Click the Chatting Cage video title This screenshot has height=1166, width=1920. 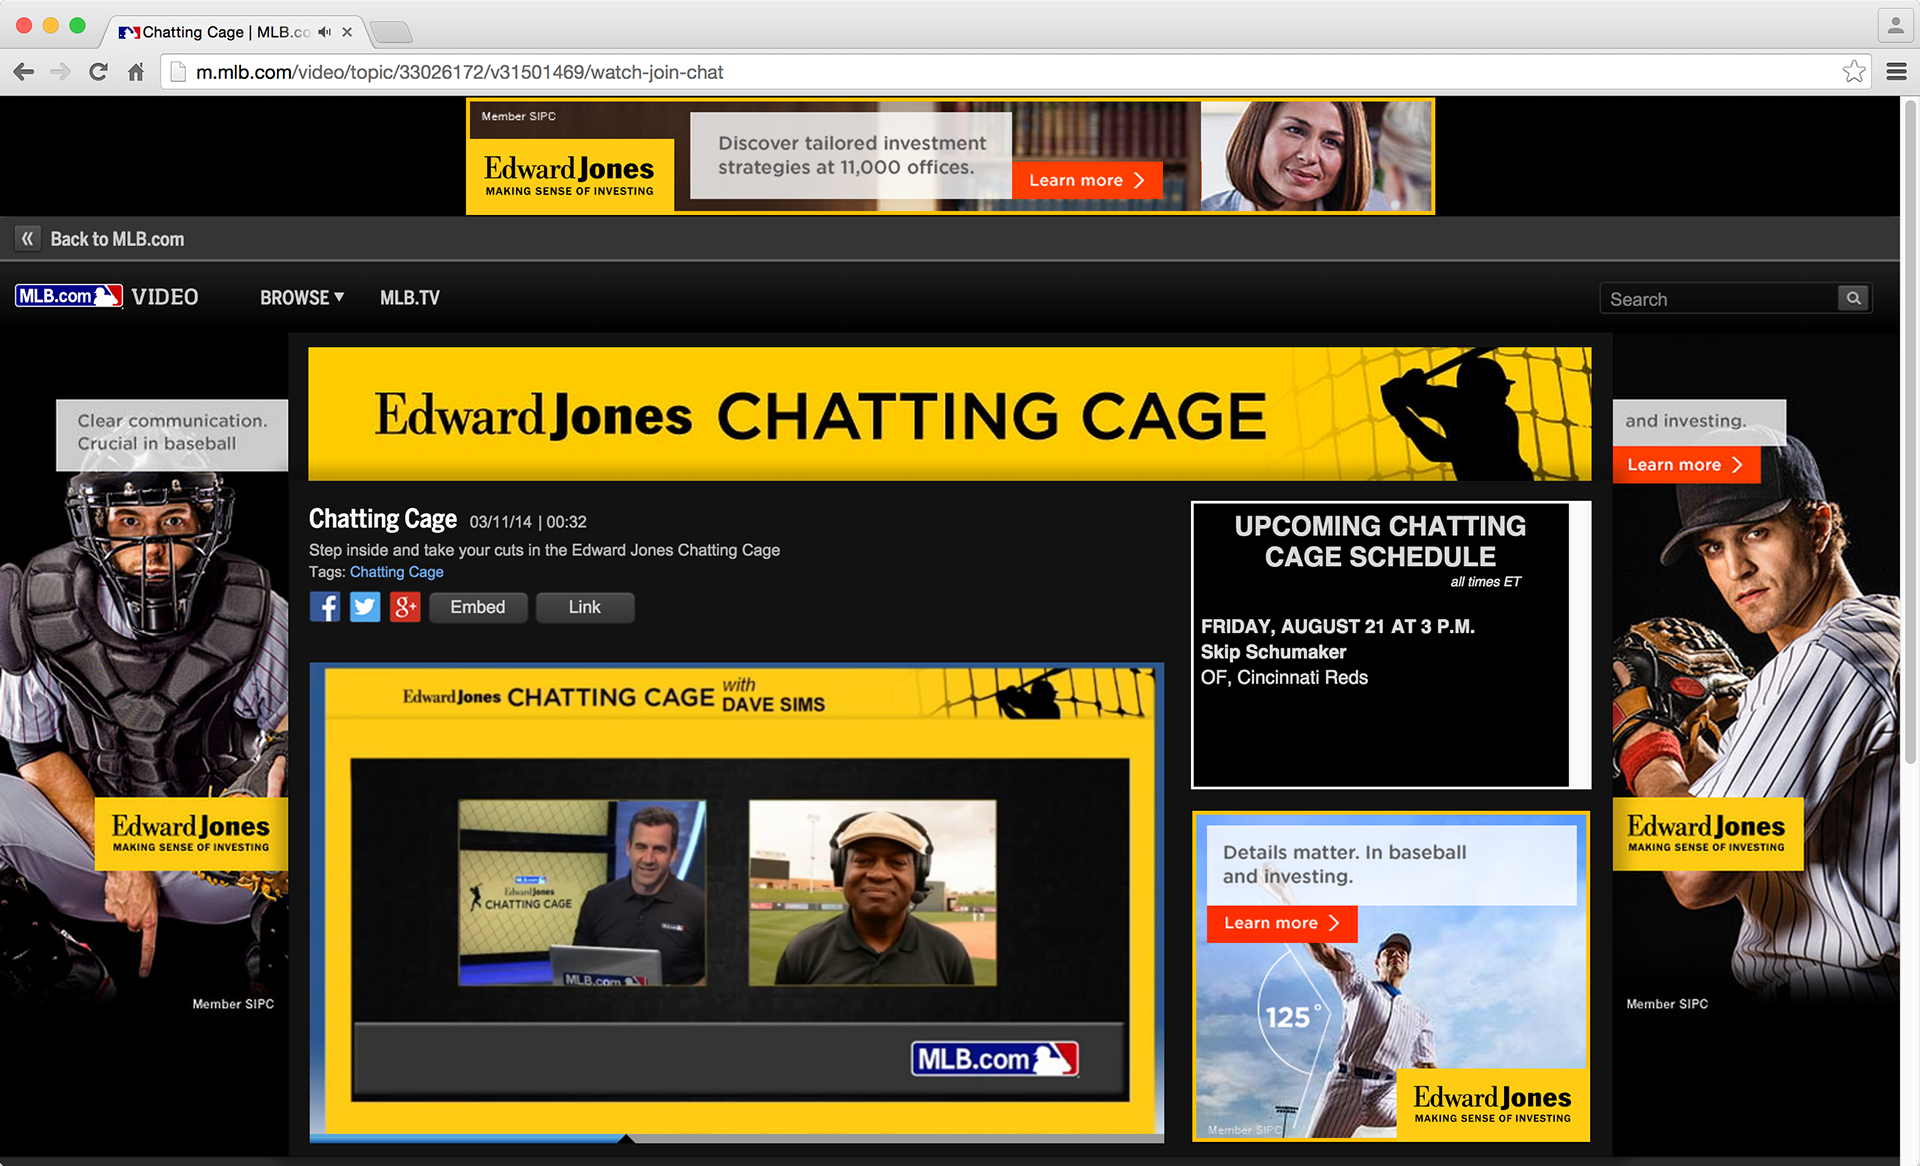pyautogui.click(x=383, y=519)
